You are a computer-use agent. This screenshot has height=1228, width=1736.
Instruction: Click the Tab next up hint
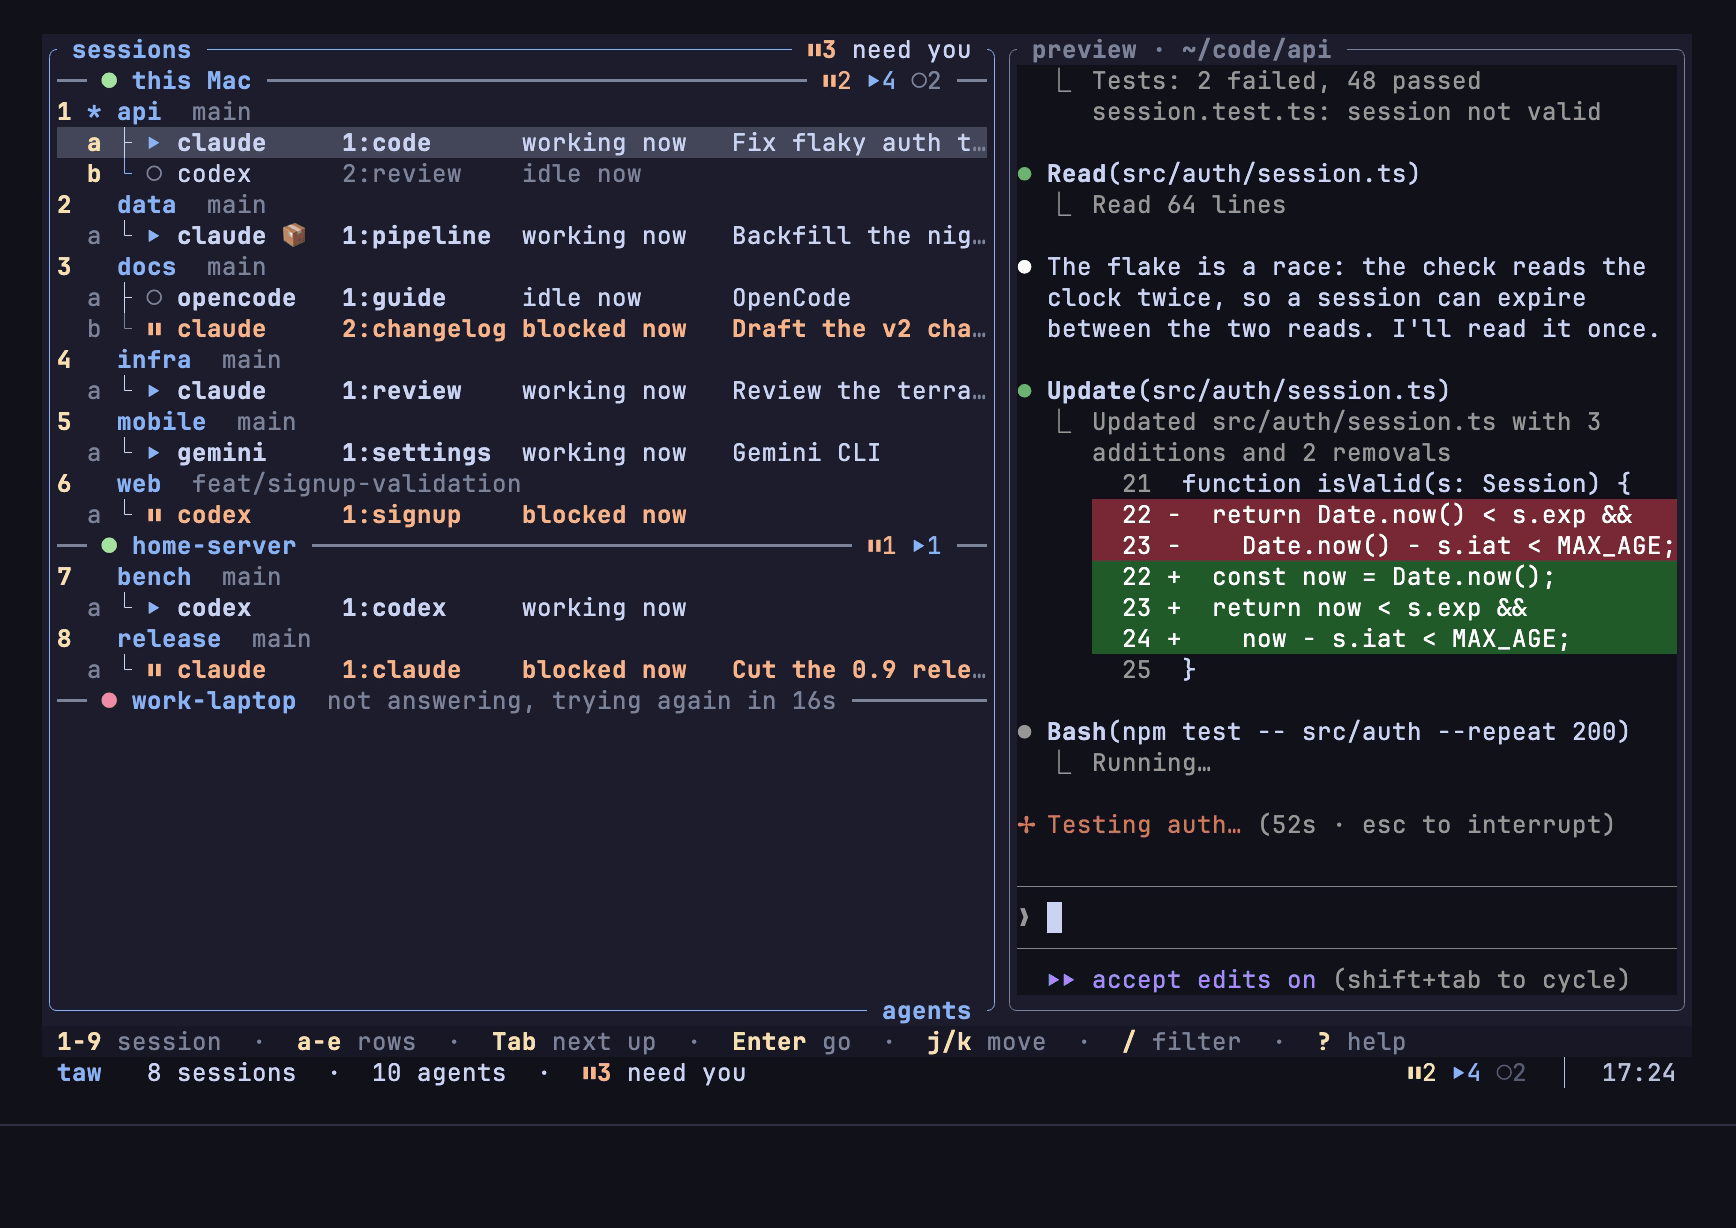click(x=574, y=1042)
